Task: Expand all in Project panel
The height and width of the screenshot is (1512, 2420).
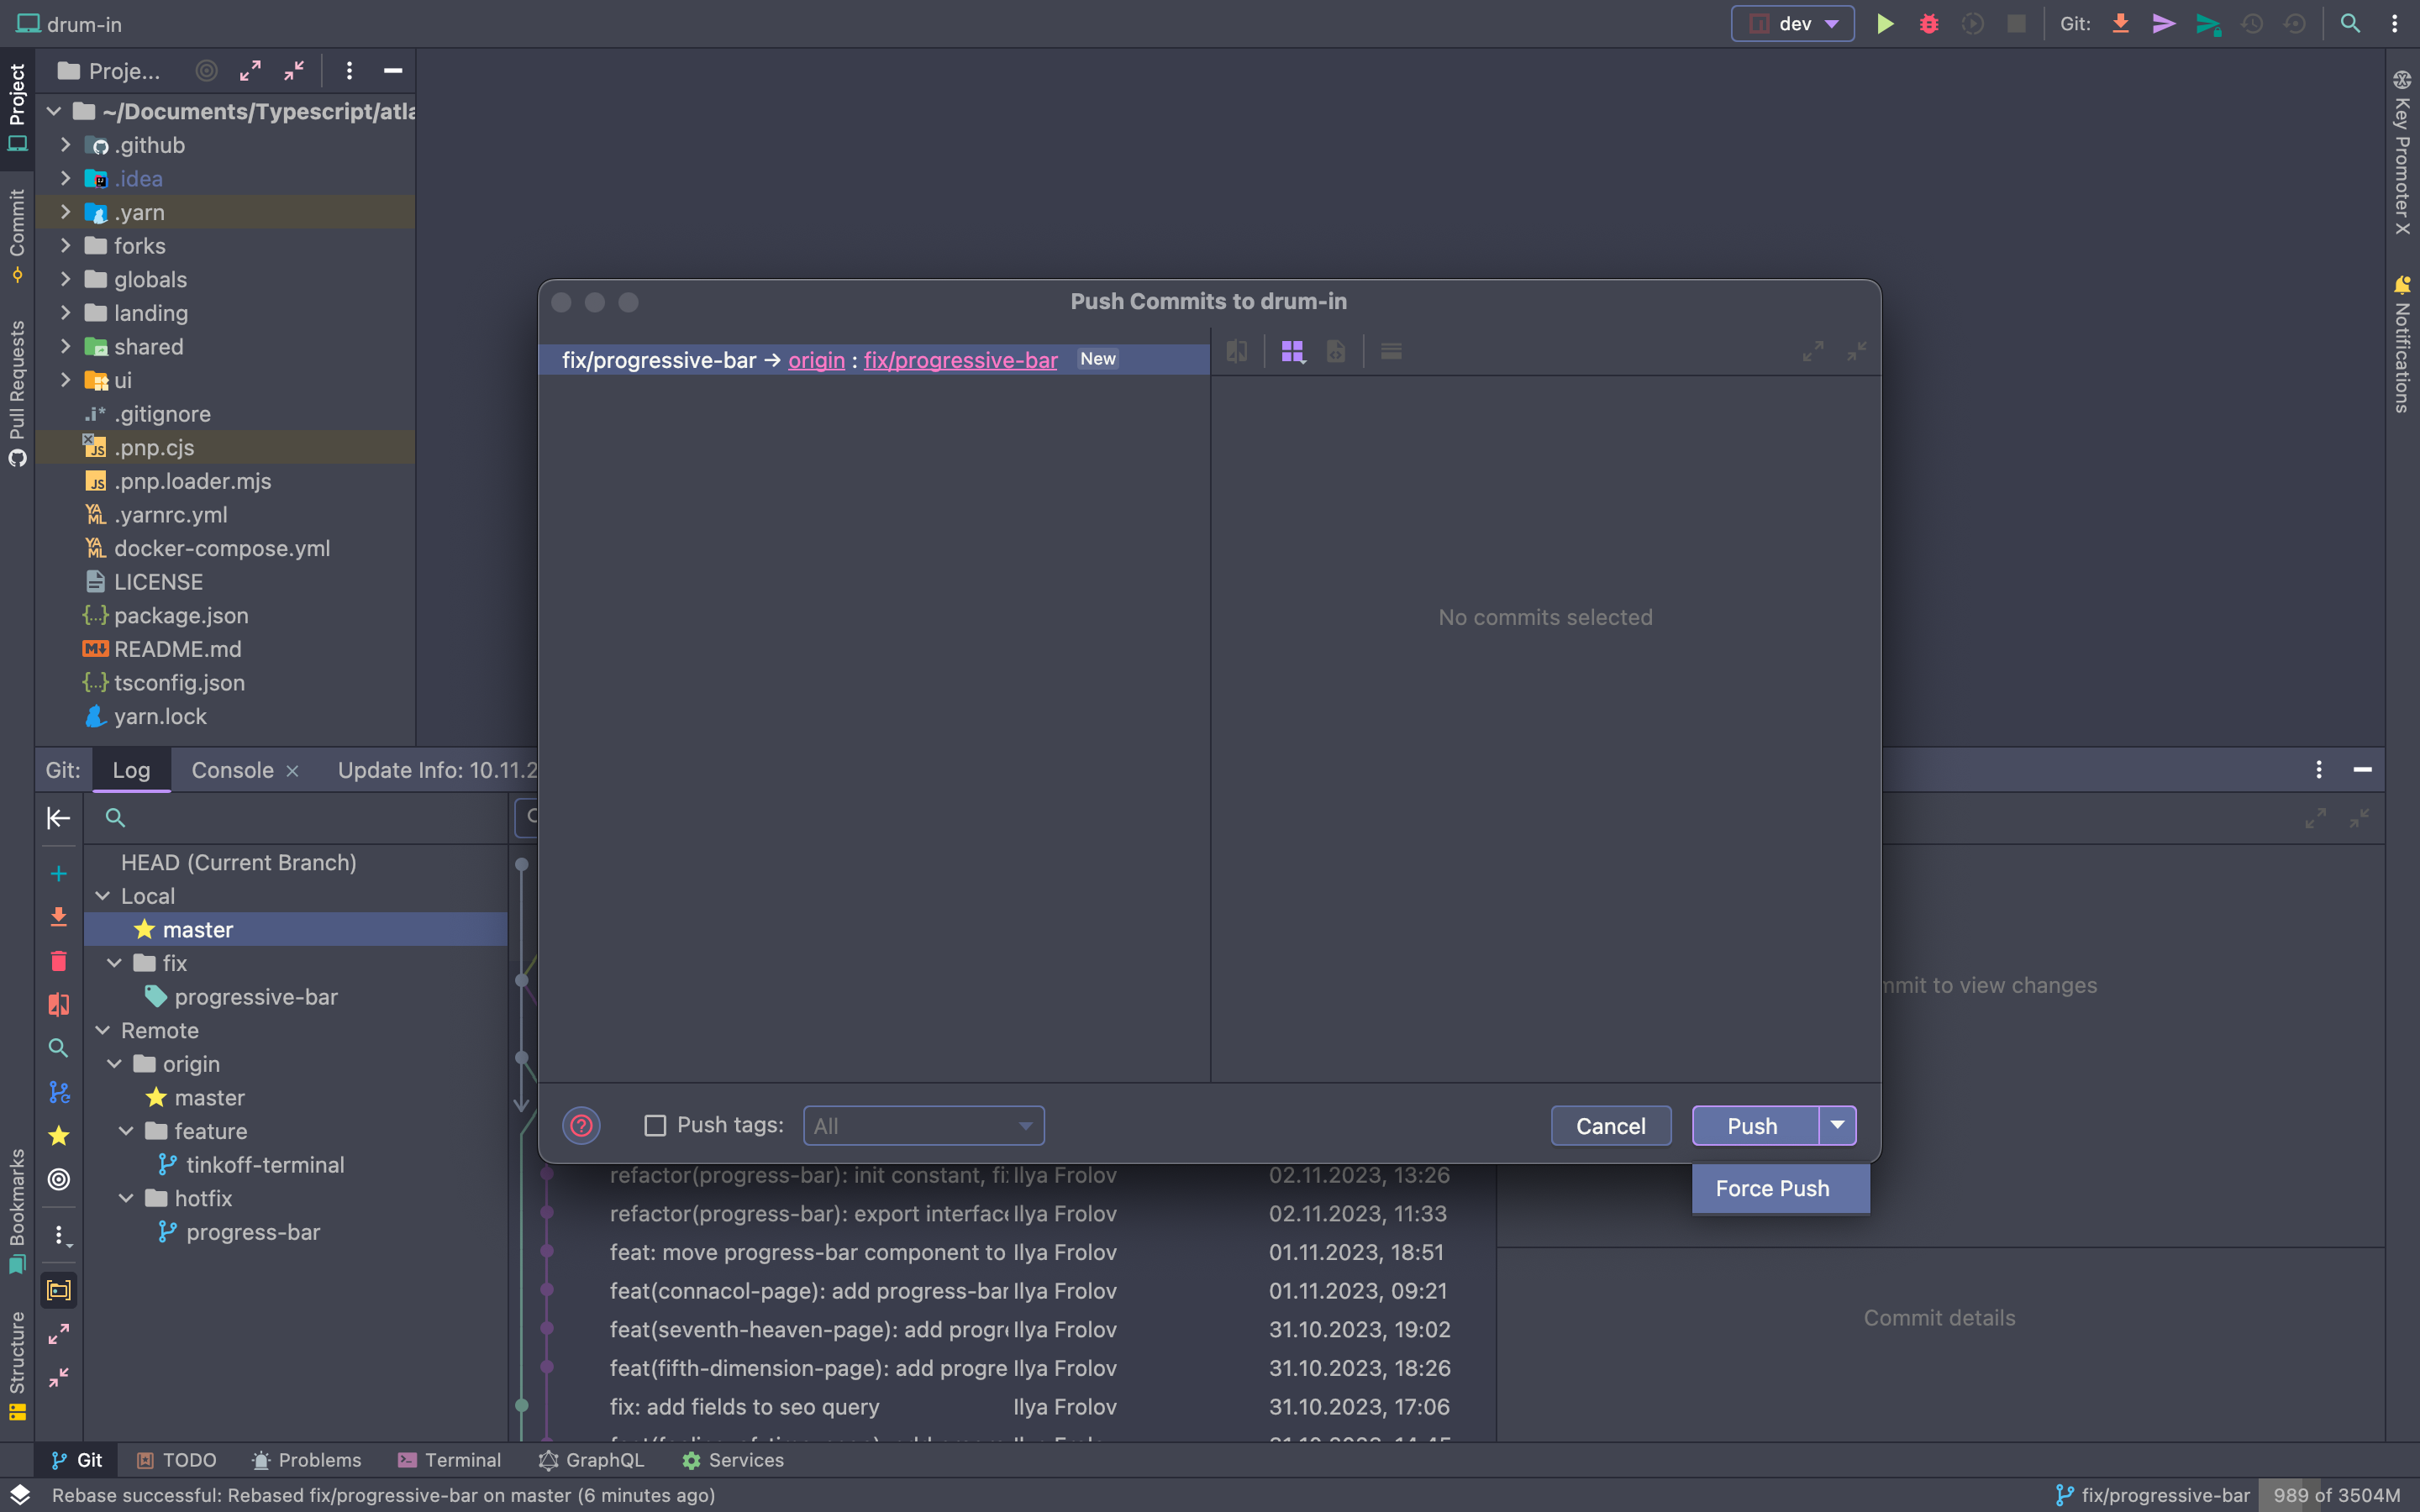Action: tap(250, 71)
